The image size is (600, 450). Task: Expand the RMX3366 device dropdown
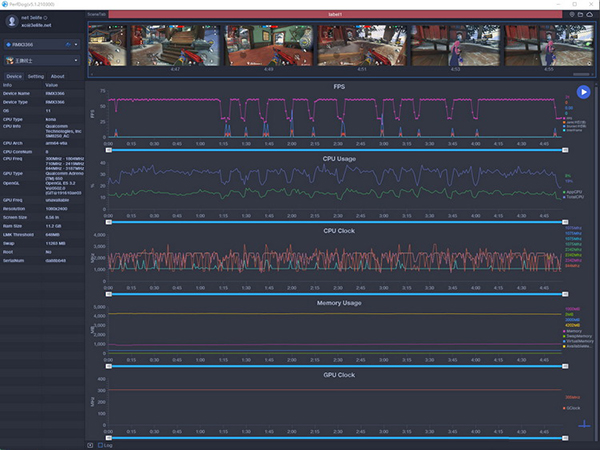coord(75,44)
